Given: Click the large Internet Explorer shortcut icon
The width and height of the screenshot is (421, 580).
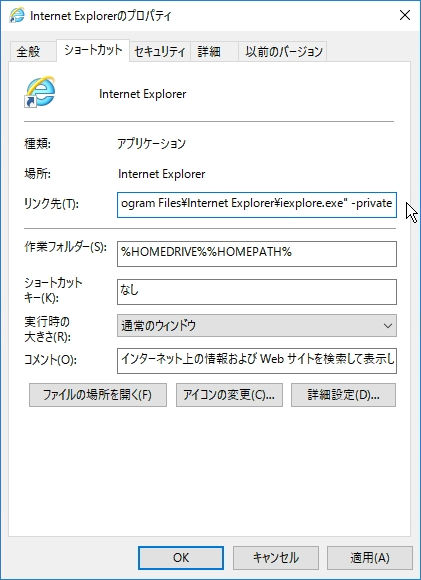Looking at the screenshot, I should 40,92.
